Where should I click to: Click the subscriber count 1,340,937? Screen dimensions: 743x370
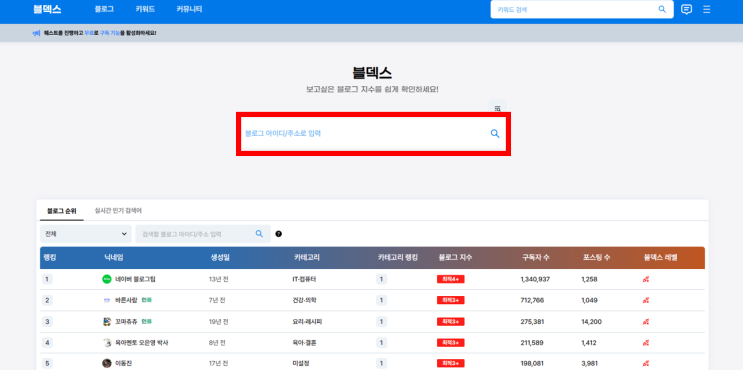click(x=535, y=280)
